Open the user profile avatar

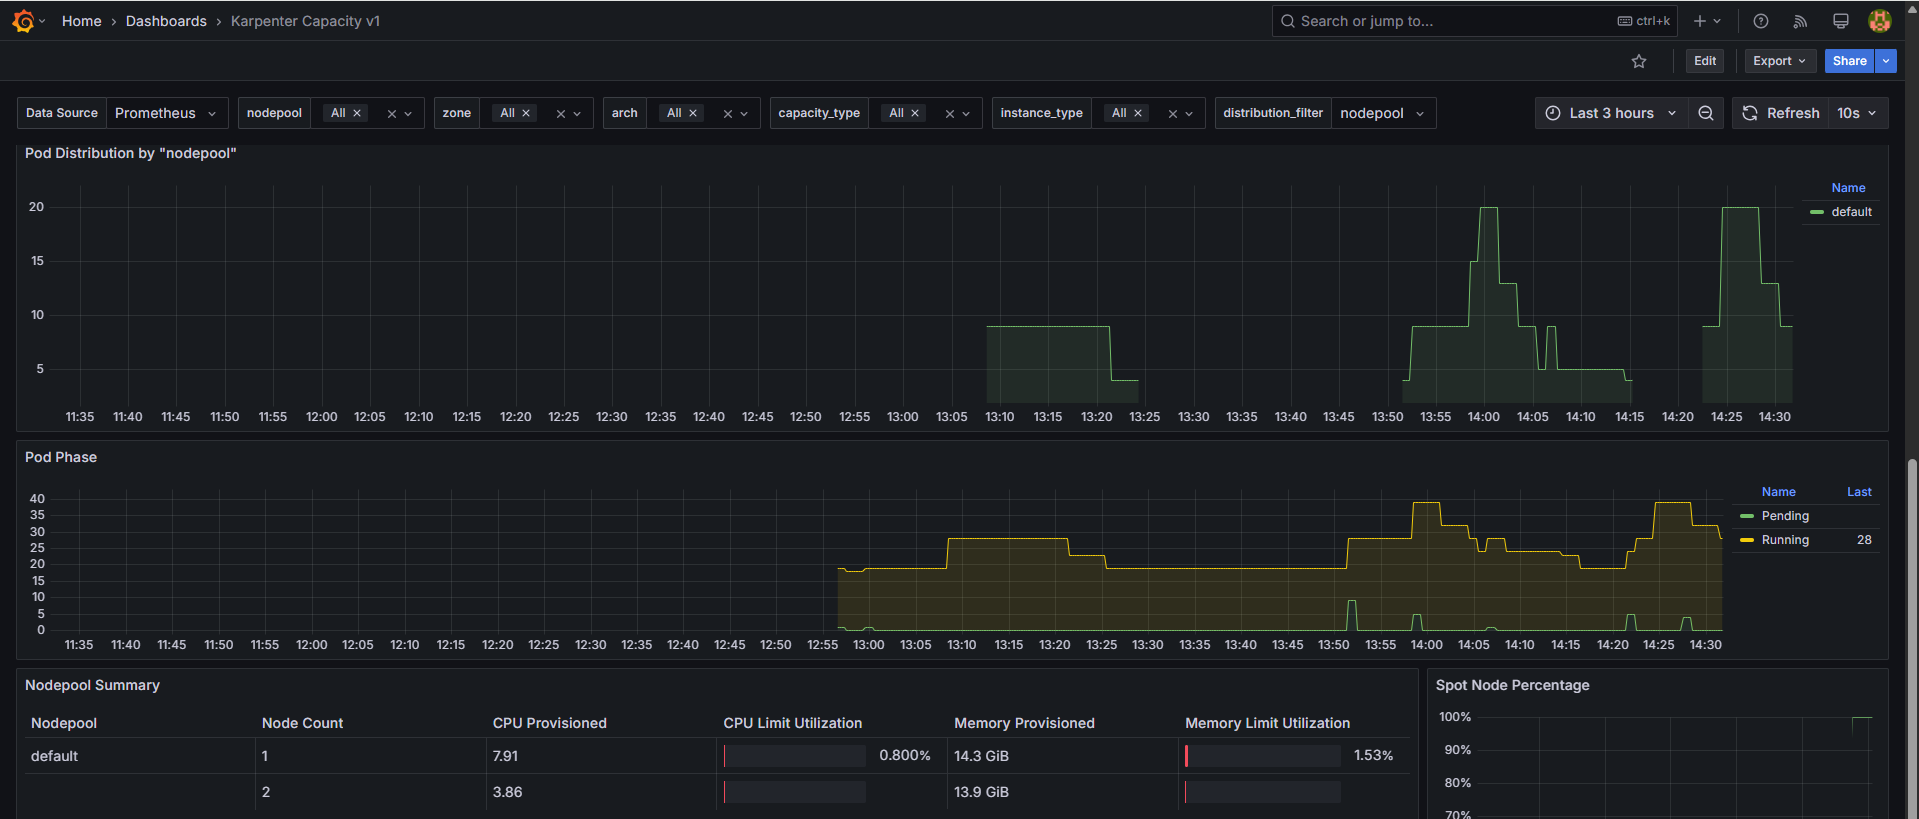coord(1880,21)
